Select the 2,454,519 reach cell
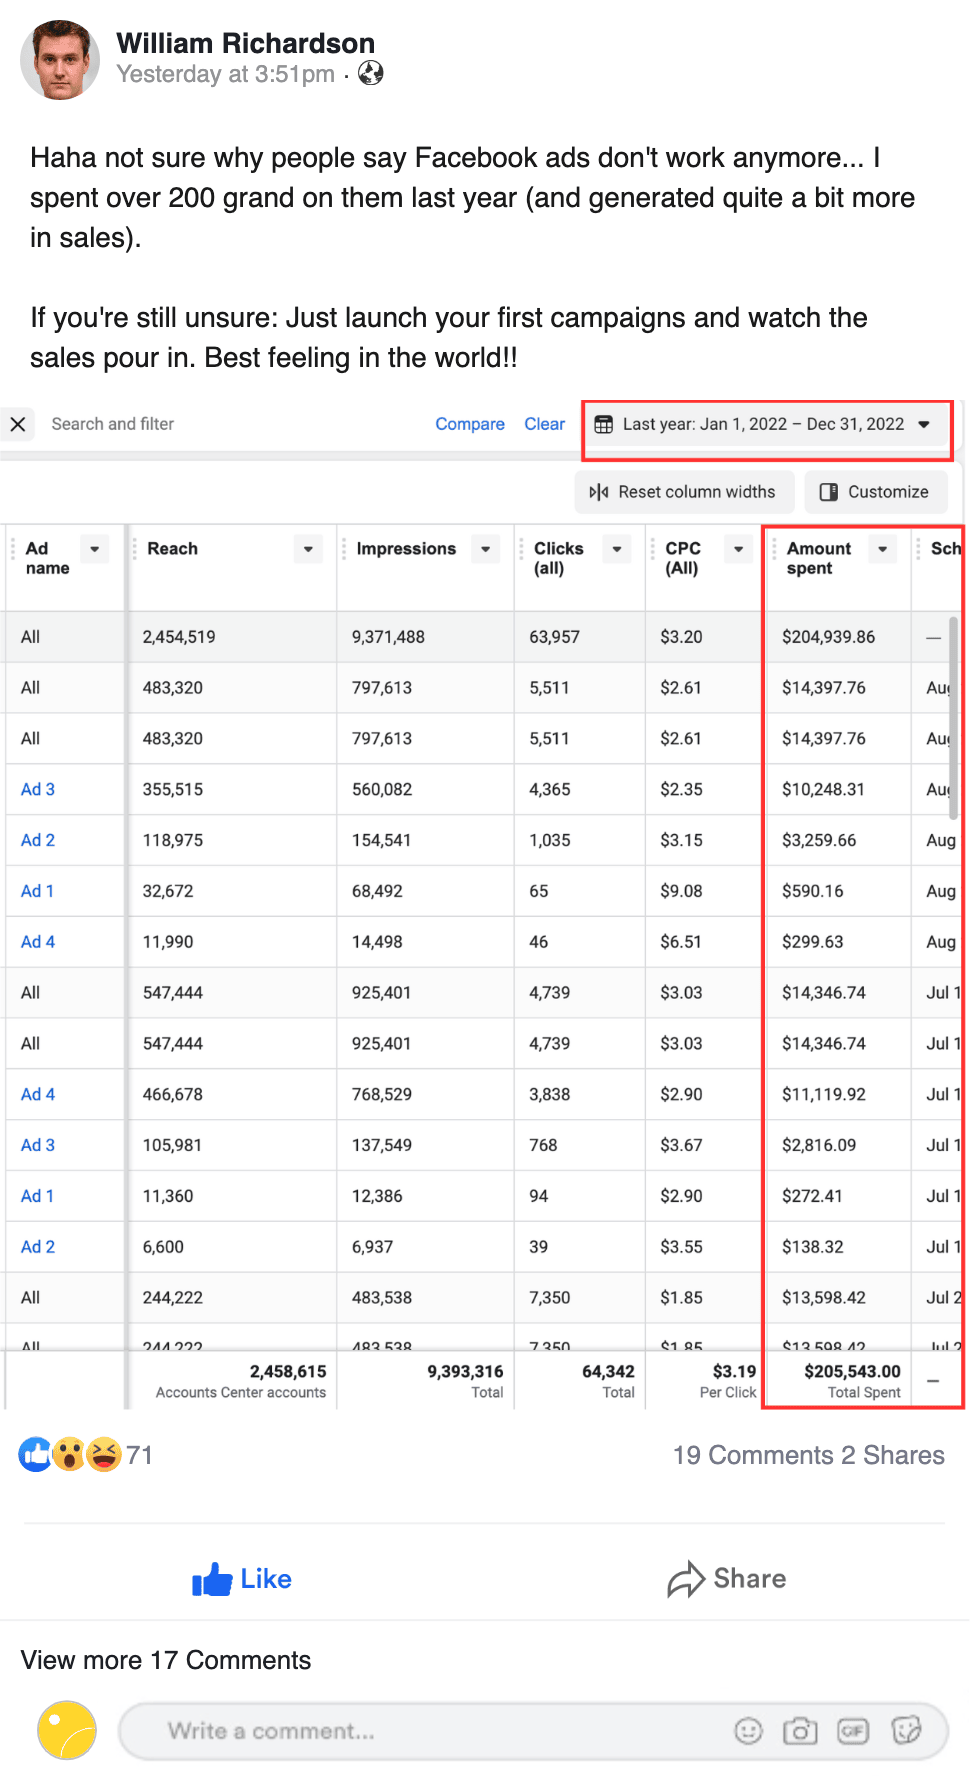970x1778 pixels. click(x=179, y=637)
